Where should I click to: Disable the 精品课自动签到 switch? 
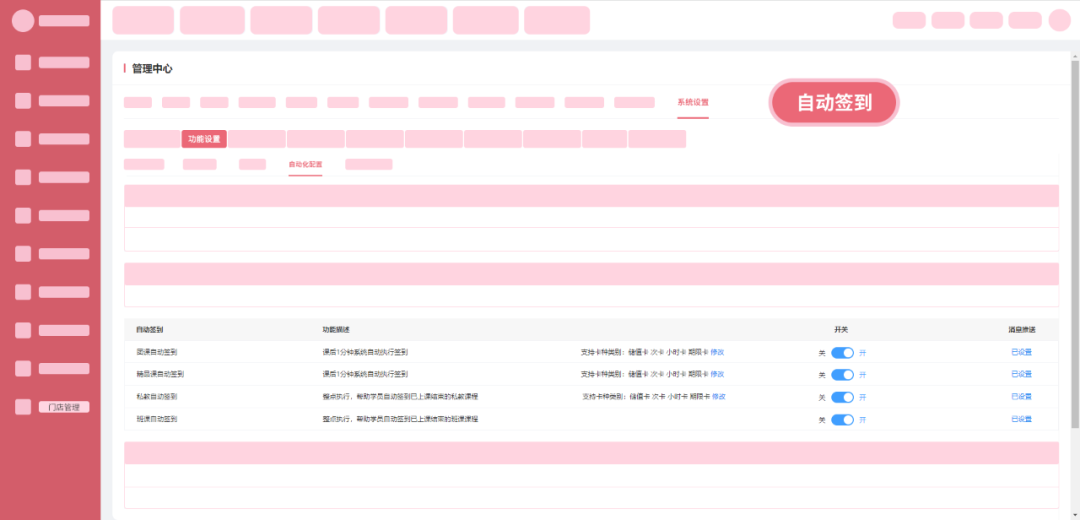tap(842, 374)
